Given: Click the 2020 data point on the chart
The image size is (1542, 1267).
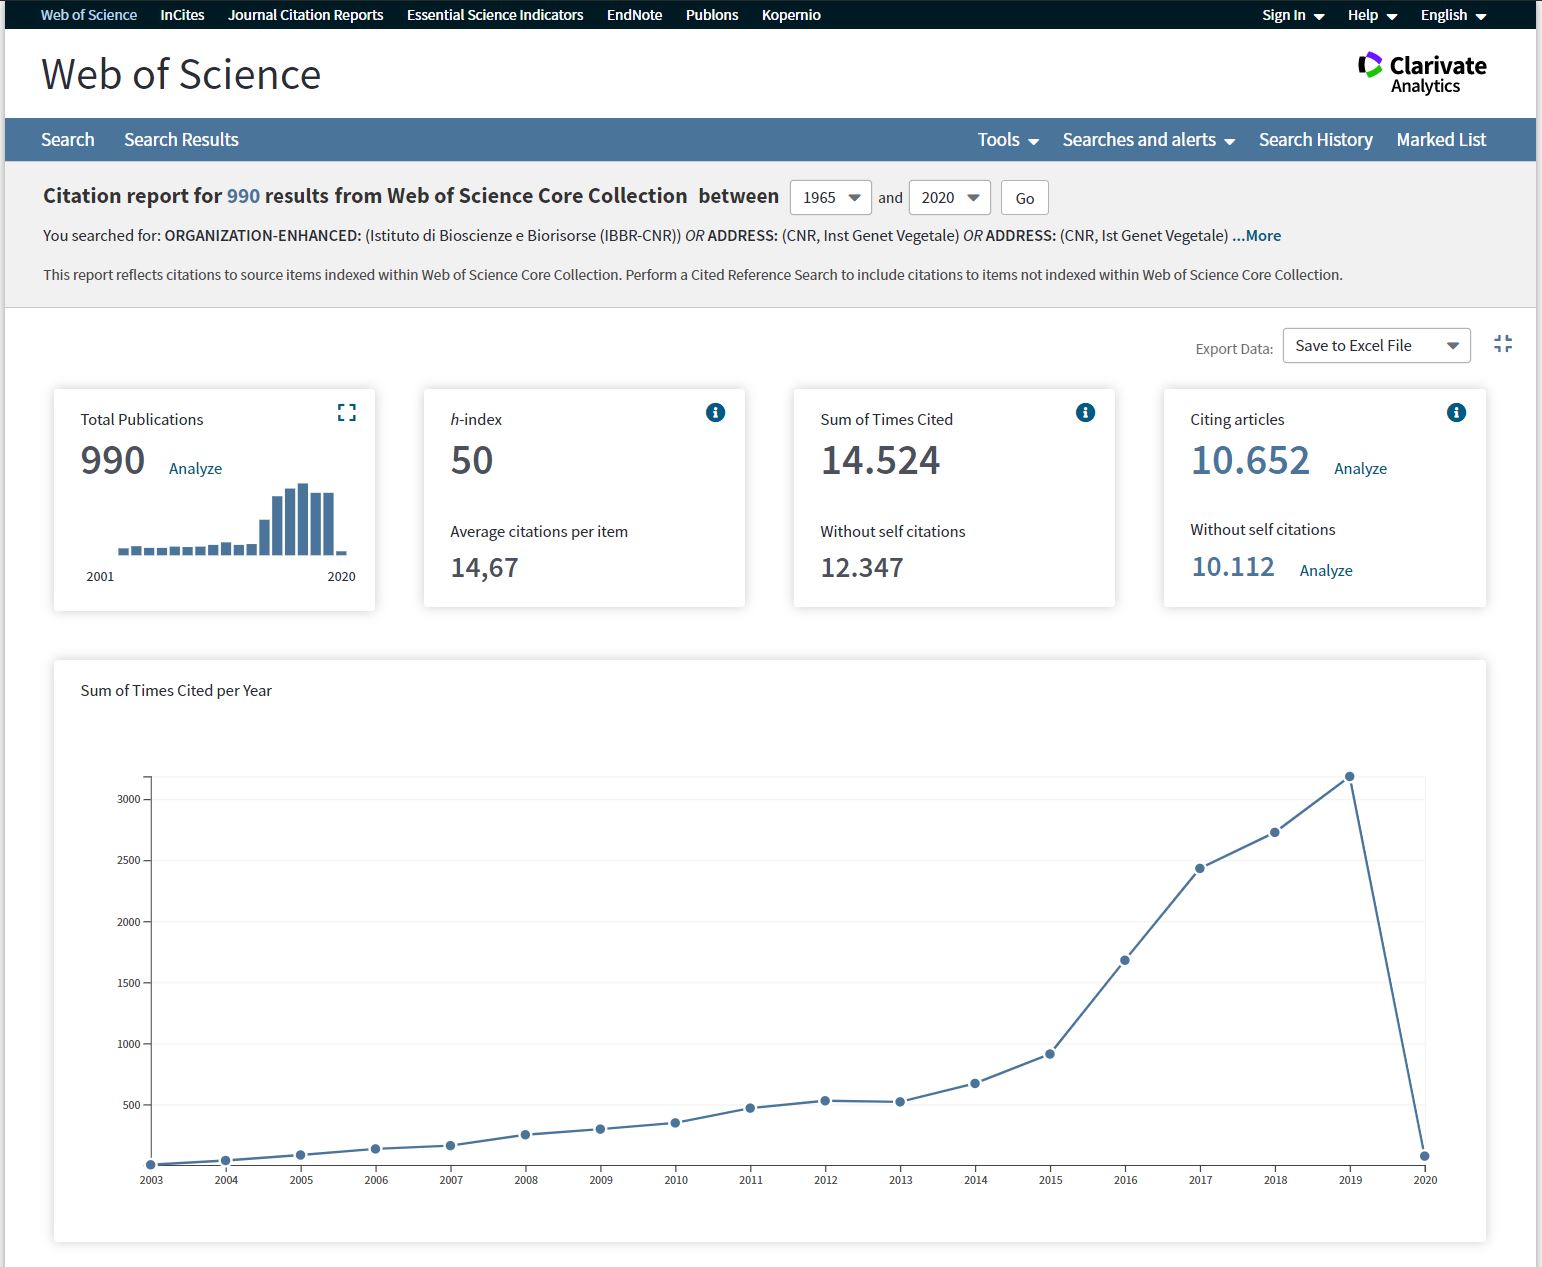Looking at the screenshot, I should coord(1425,1156).
